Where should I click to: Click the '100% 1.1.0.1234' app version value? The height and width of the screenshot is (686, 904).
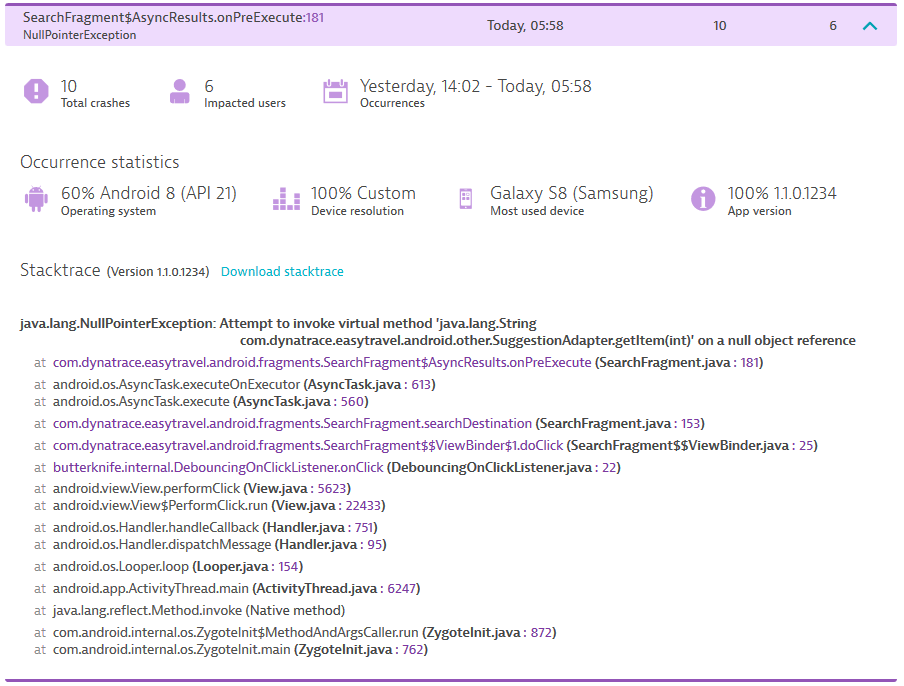point(782,193)
